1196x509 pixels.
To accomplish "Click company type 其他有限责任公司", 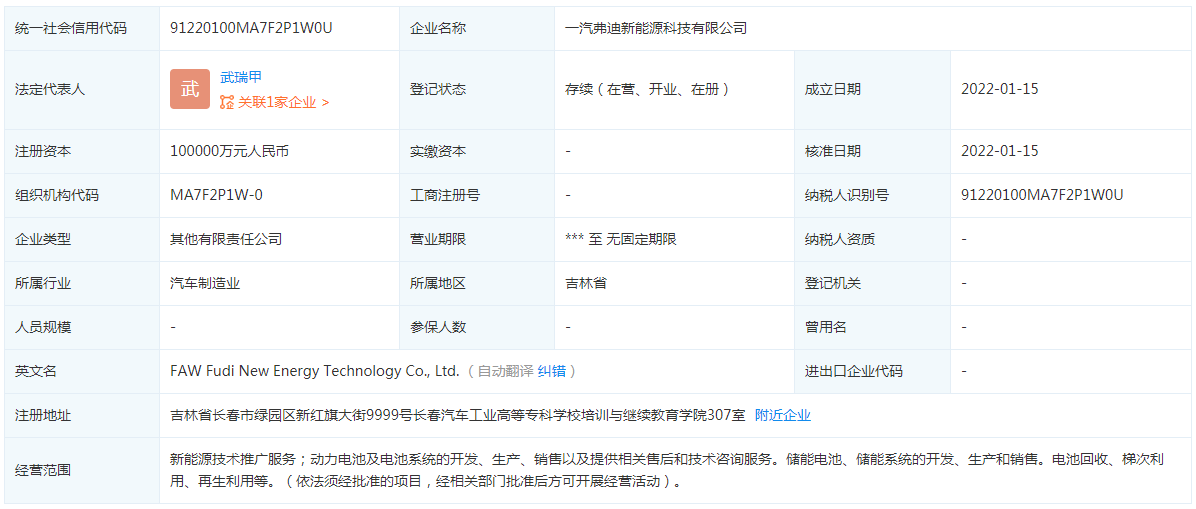I will click(227, 240).
